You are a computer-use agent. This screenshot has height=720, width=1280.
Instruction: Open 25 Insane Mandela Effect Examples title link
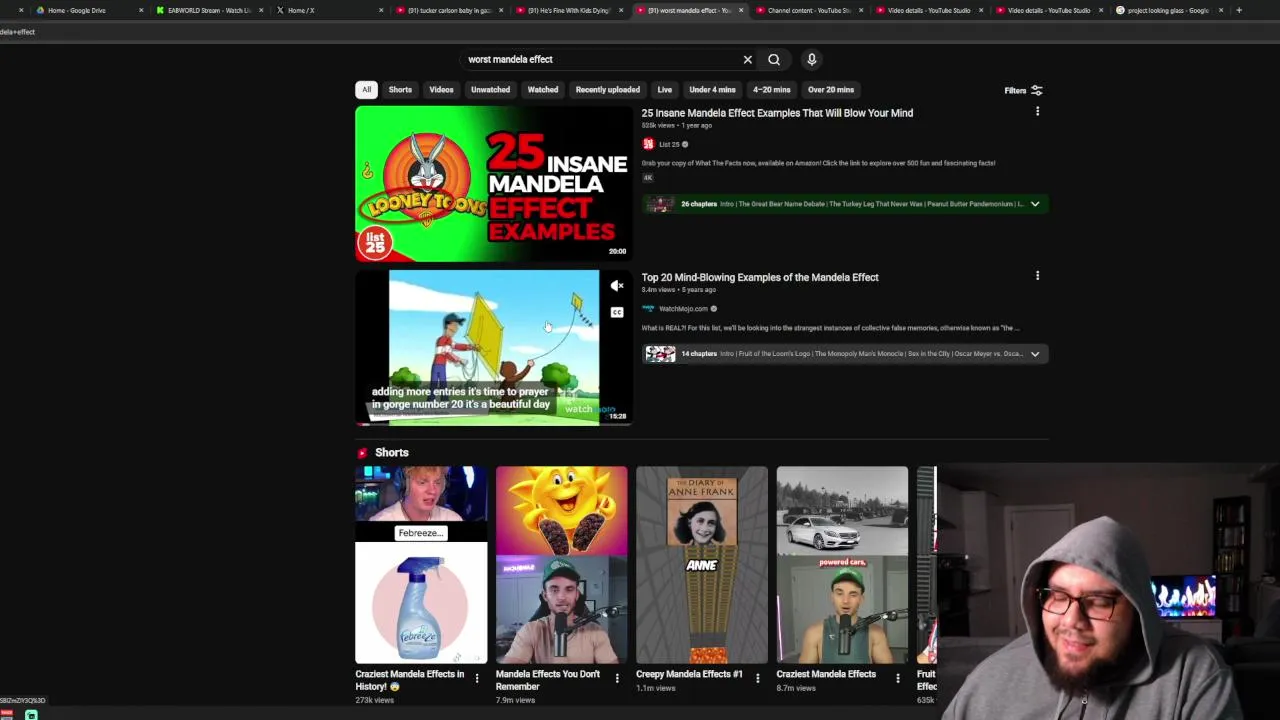[x=777, y=113]
